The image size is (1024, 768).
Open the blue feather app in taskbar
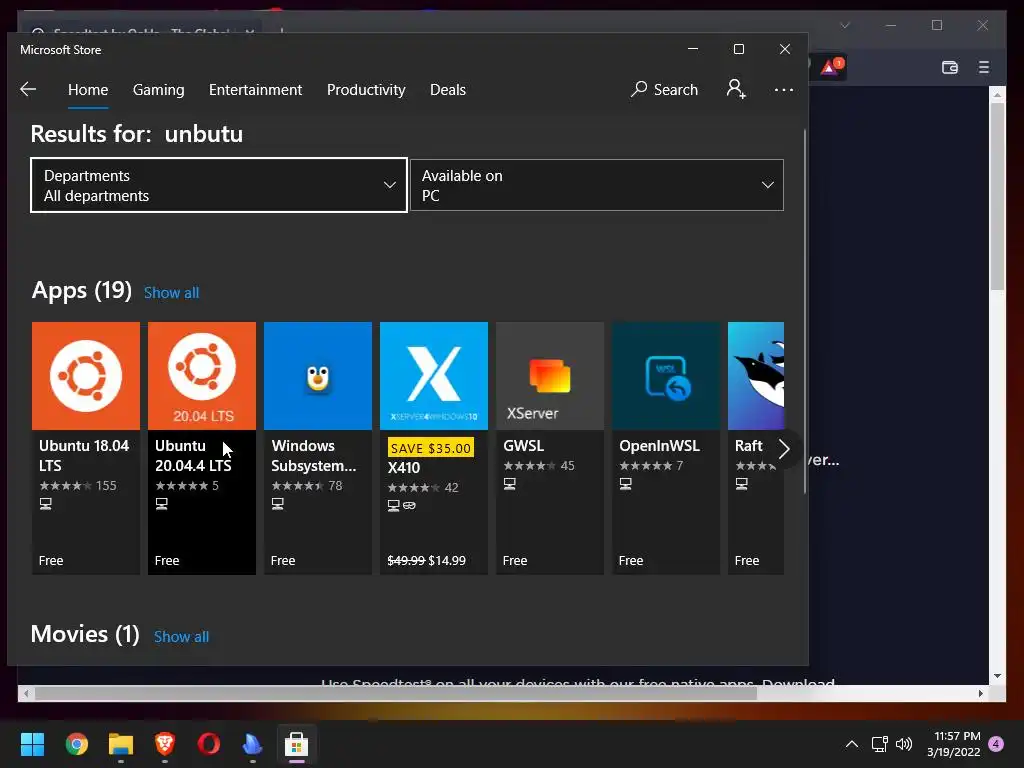pos(253,744)
